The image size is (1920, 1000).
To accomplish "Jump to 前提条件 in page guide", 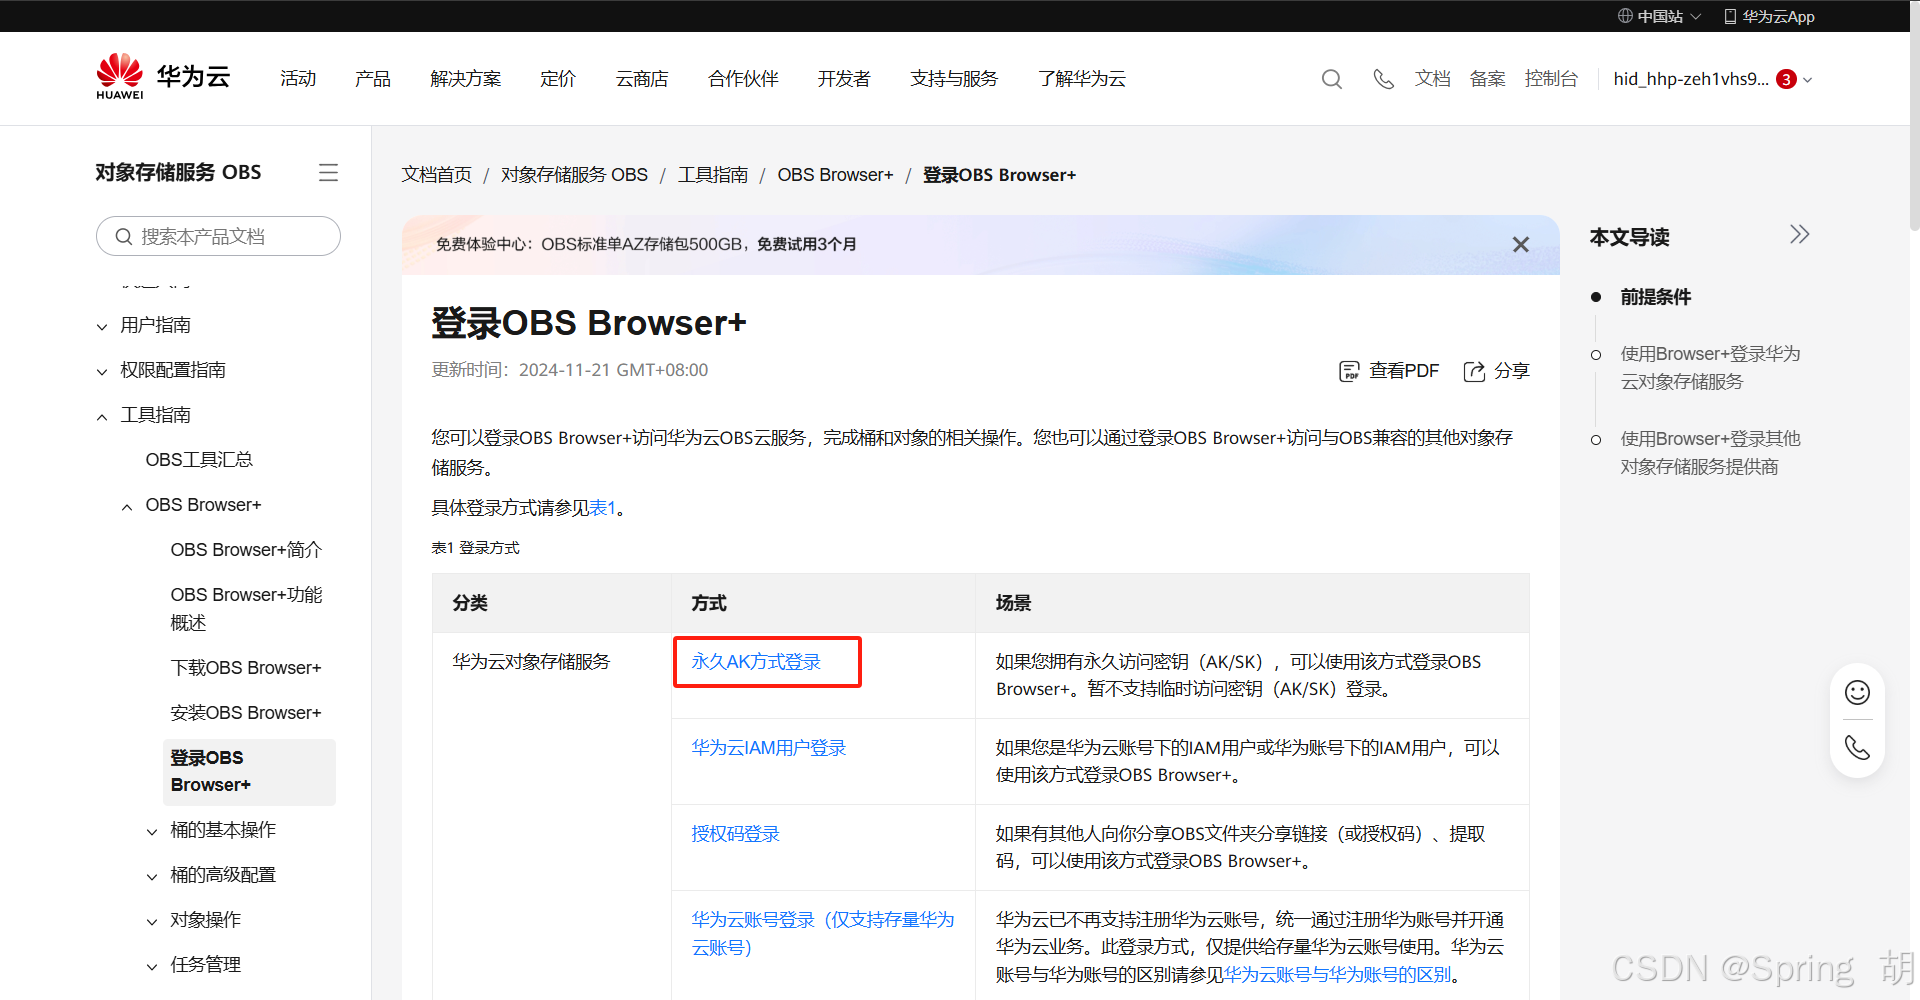I will point(1655,297).
